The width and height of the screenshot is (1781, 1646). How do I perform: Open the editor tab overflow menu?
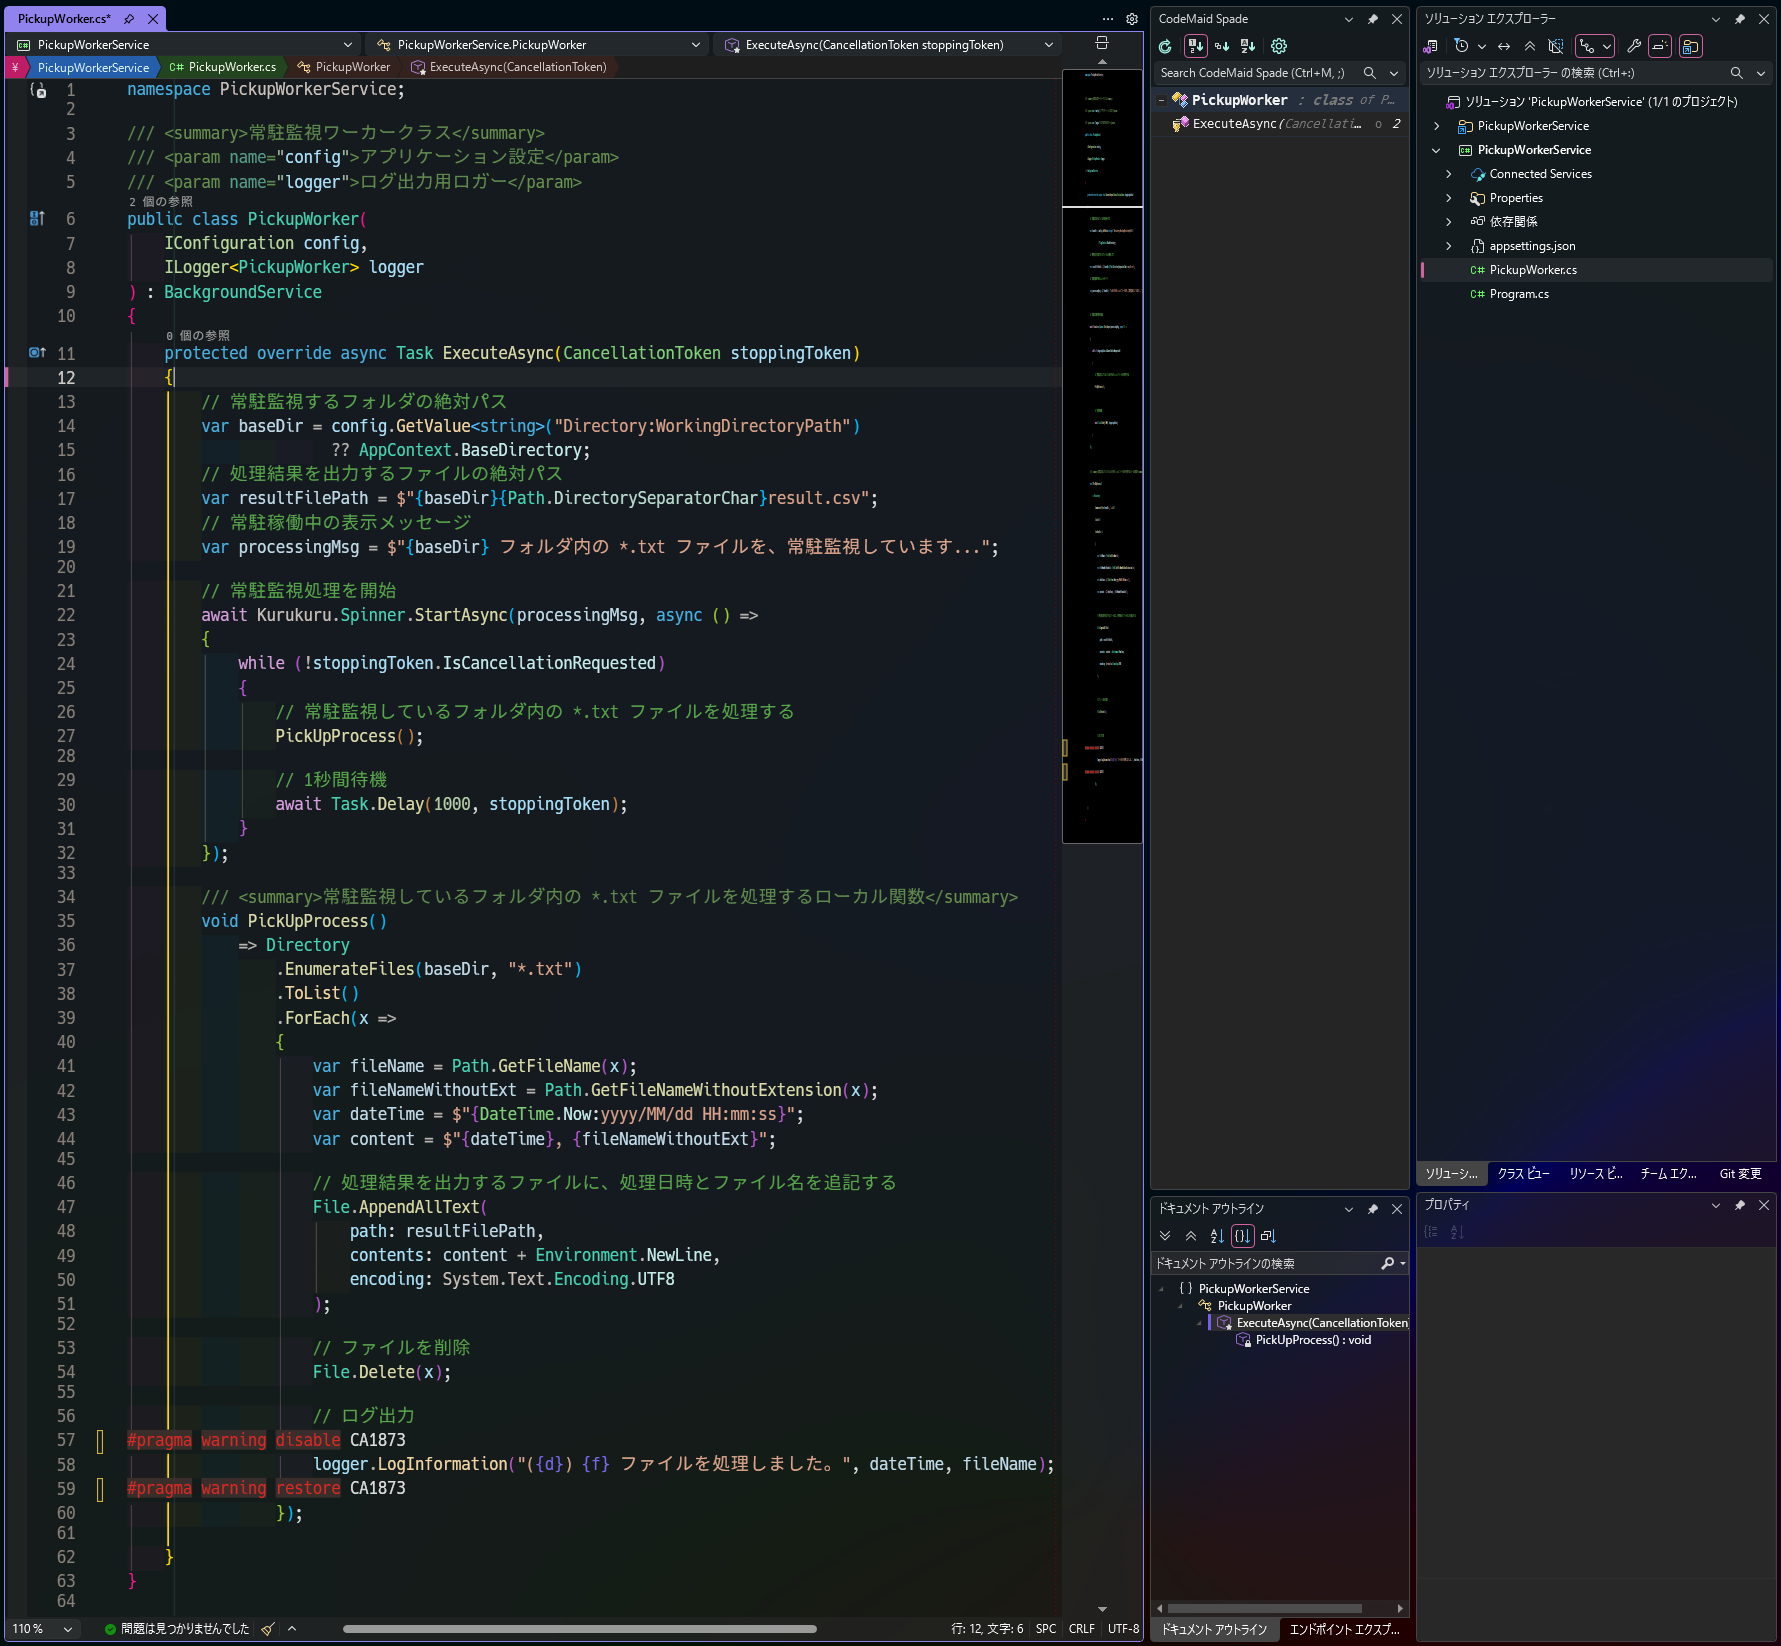click(x=1108, y=19)
